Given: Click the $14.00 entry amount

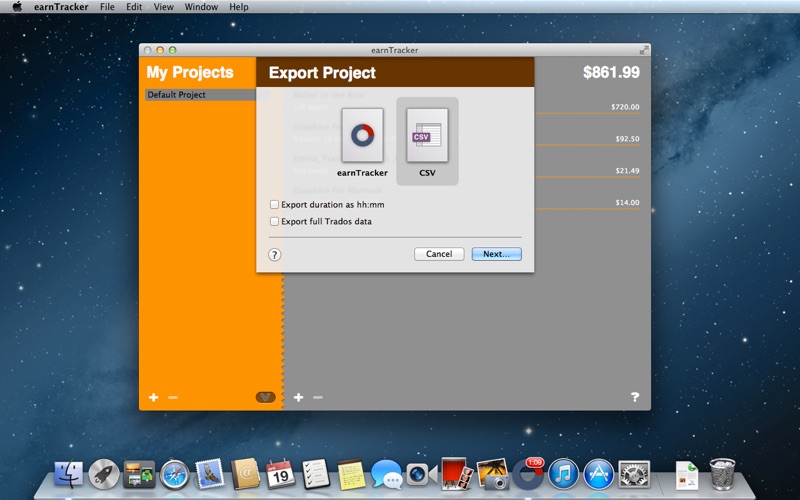Looking at the screenshot, I should click(627, 203).
